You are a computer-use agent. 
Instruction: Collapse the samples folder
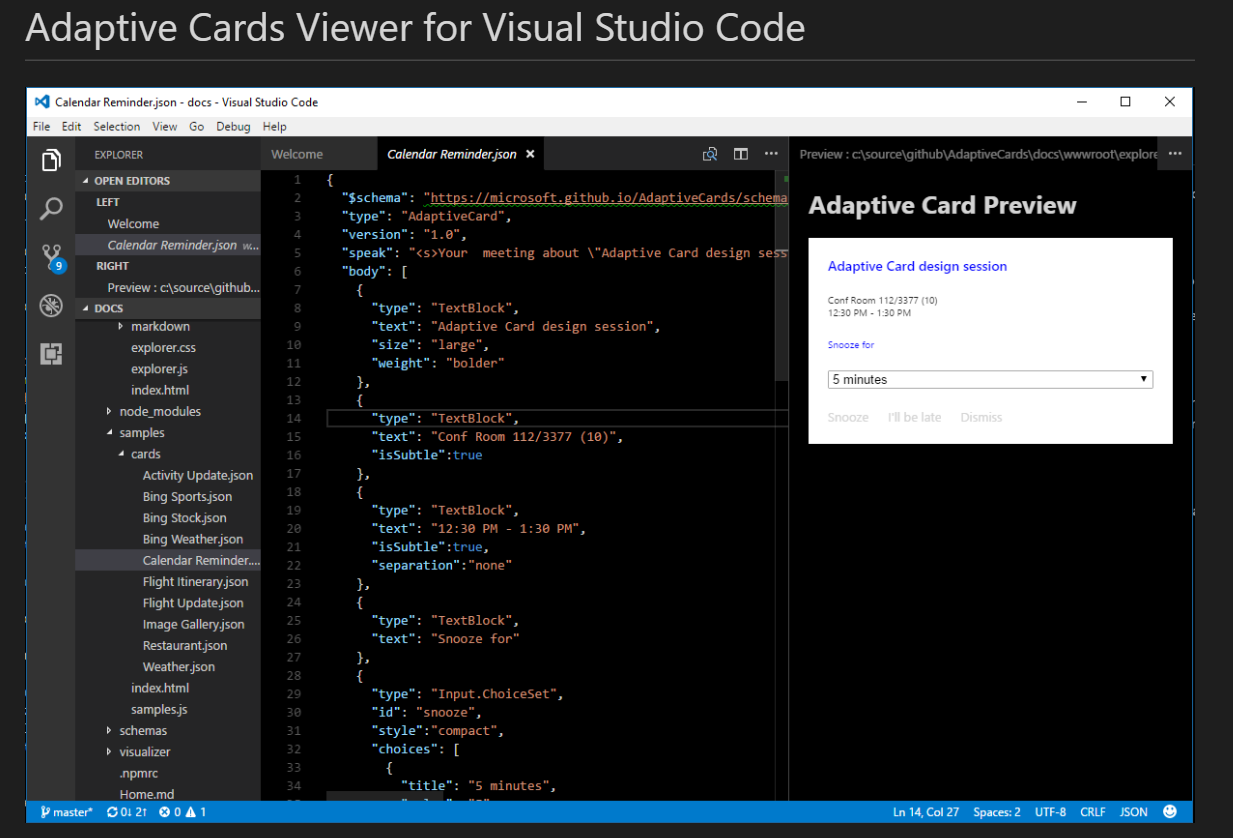pos(110,433)
